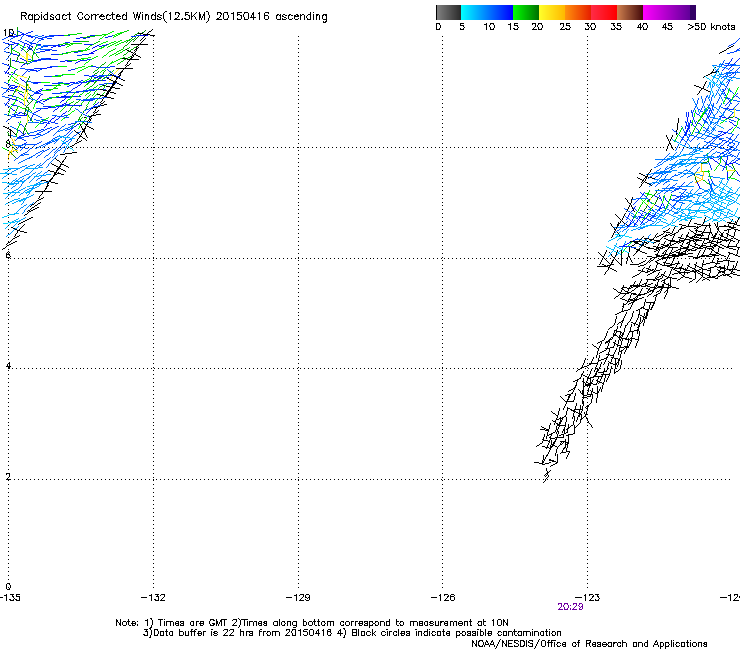Image resolution: width=740 pixels, height=650 pixels.
Task: Click the legend tick label 10
Action: pos(489,26)
